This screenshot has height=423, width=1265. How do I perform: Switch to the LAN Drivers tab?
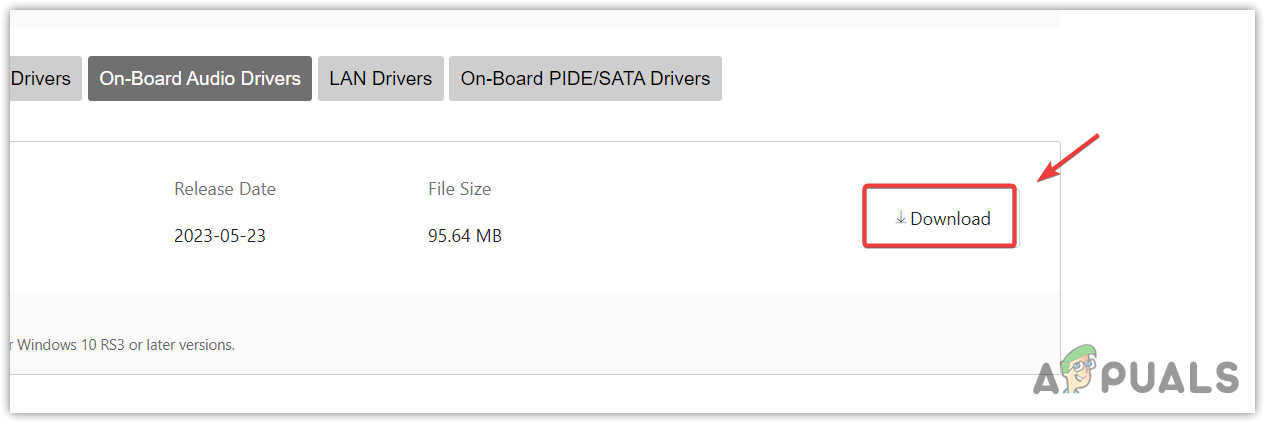click(381, 78)
